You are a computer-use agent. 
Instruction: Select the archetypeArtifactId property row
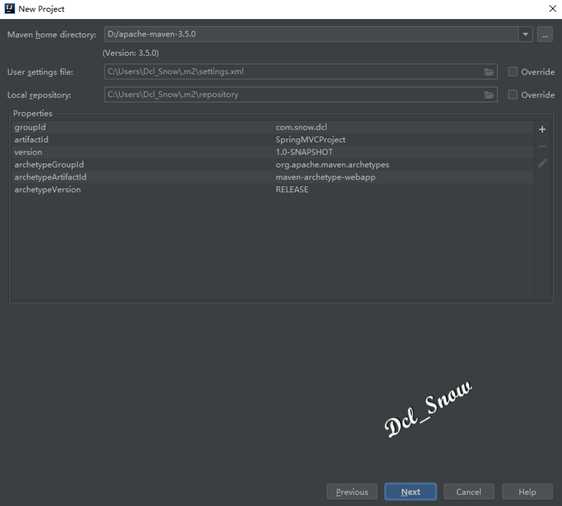click(x=273, y=177)
